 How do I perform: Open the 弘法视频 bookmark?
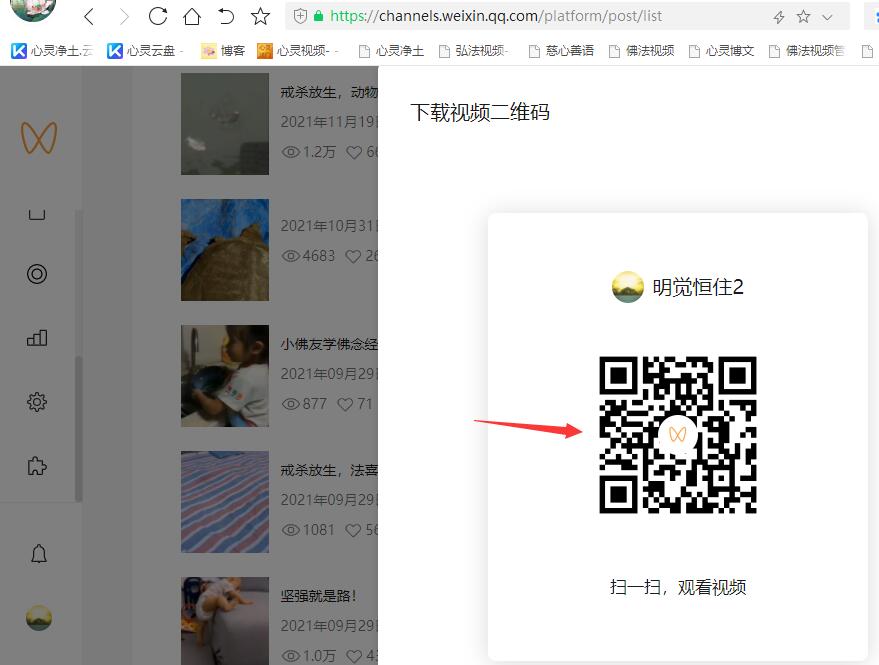click(x=473, y=51)
